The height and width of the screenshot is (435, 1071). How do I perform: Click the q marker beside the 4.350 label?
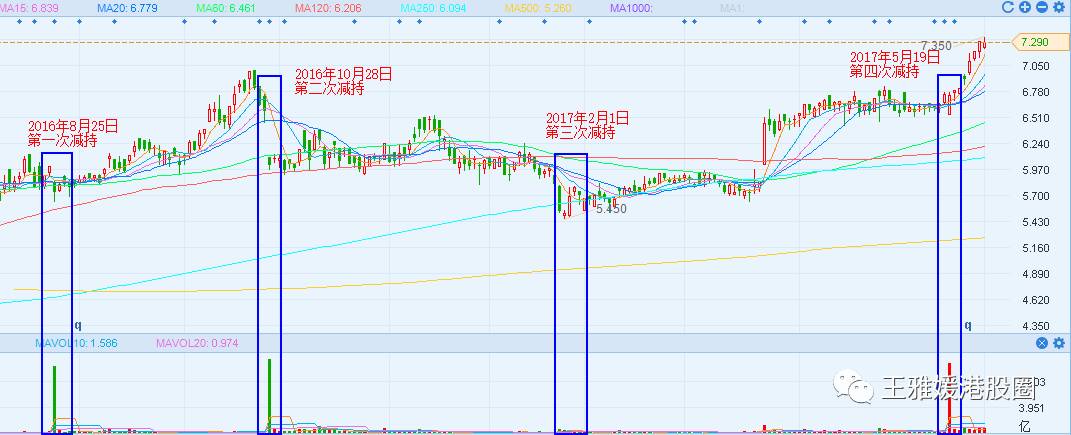[x=968, y=326]
